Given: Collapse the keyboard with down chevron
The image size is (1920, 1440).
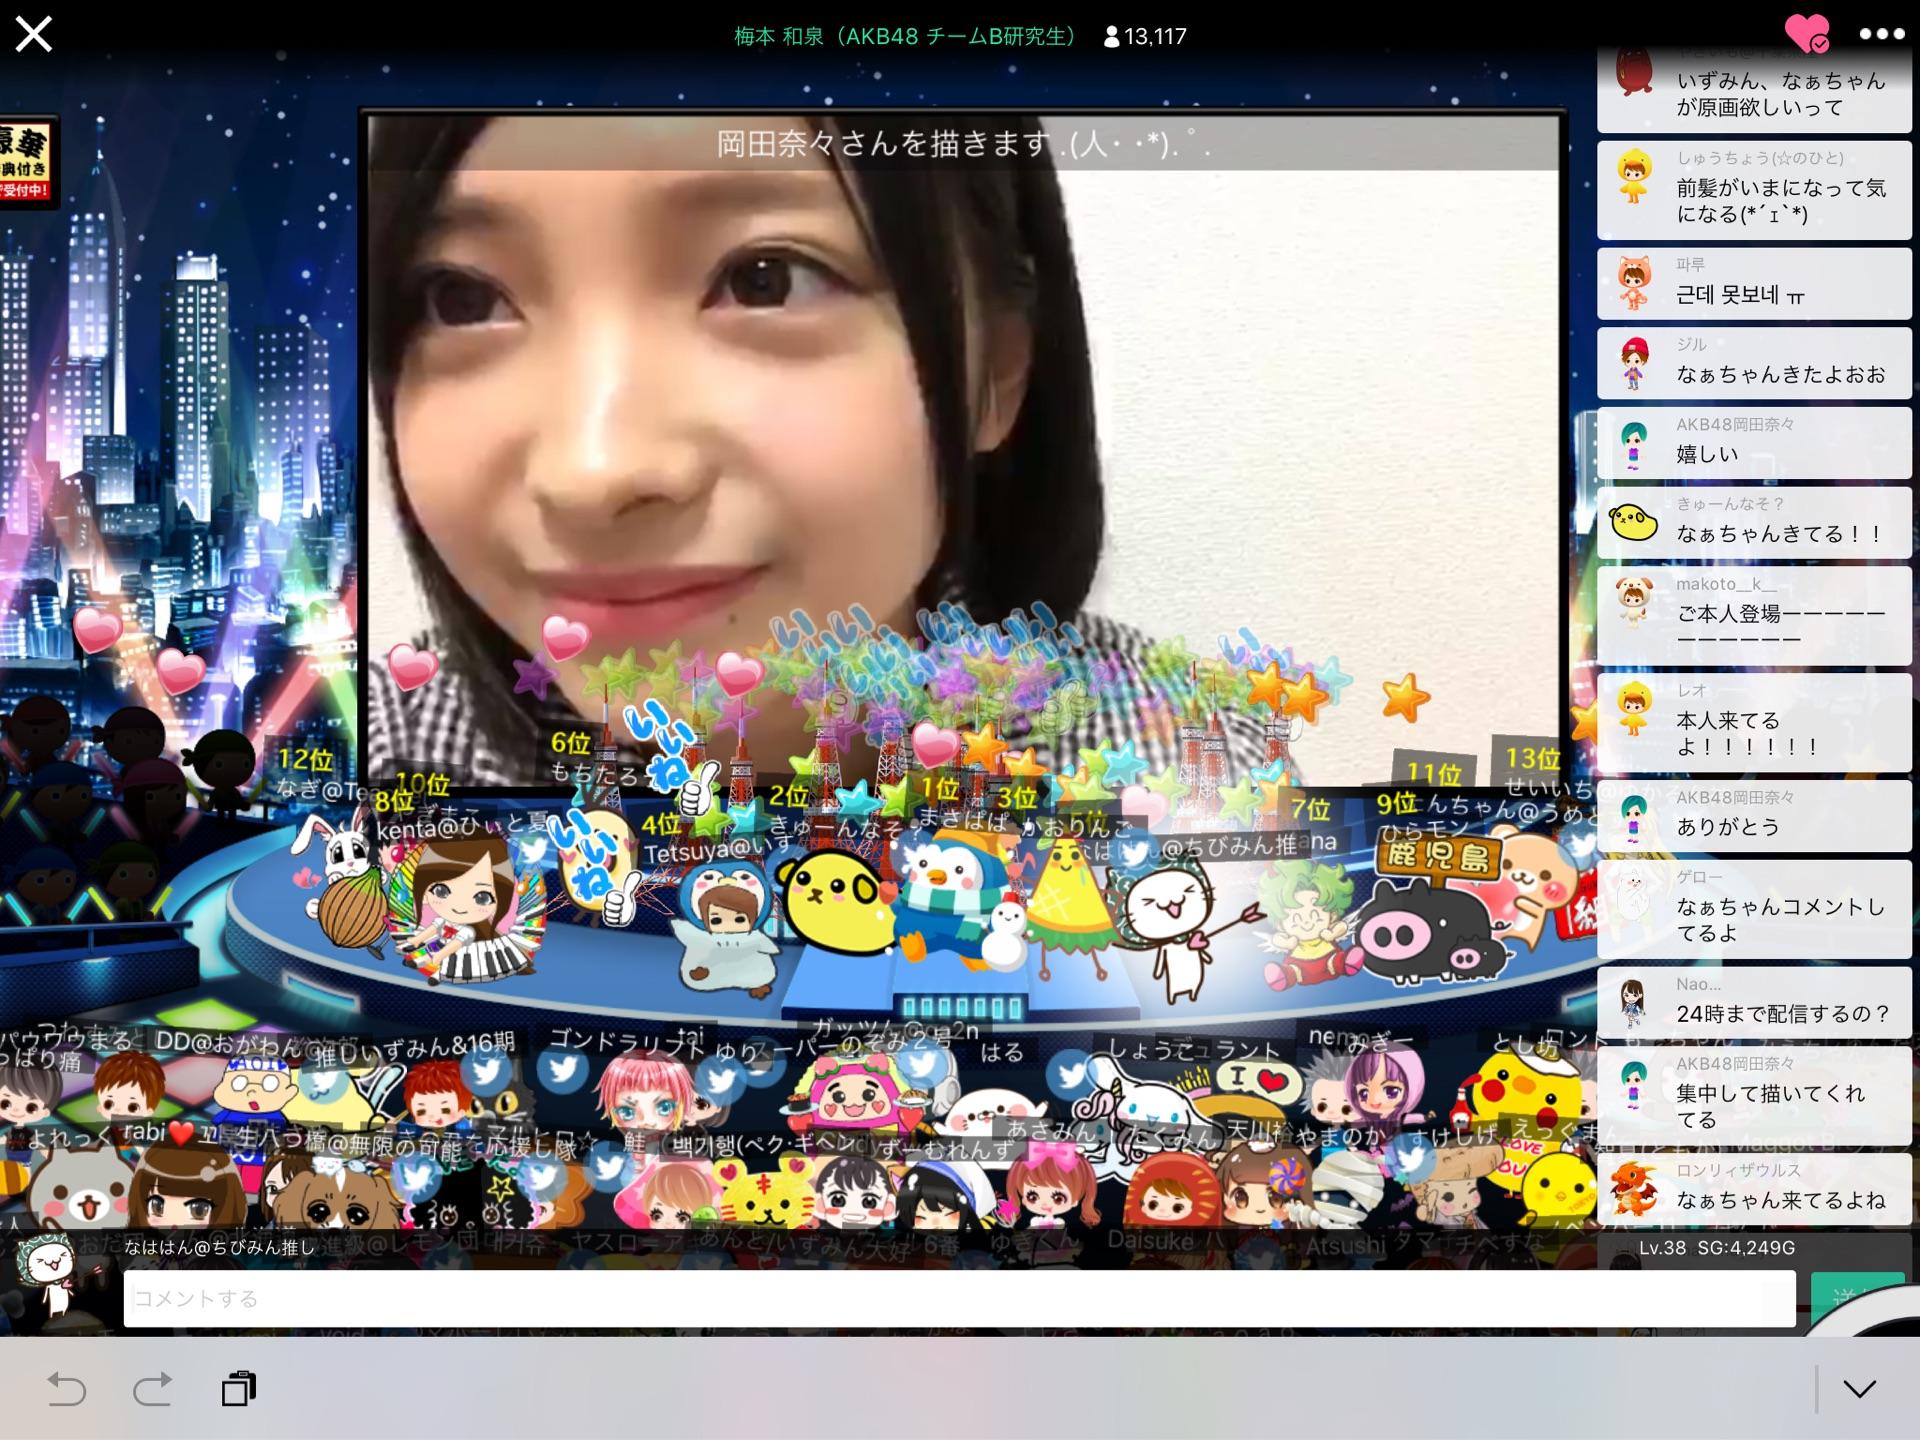Looking at the screenshot, I should pyautogui.click(x=1859, y=1389).
